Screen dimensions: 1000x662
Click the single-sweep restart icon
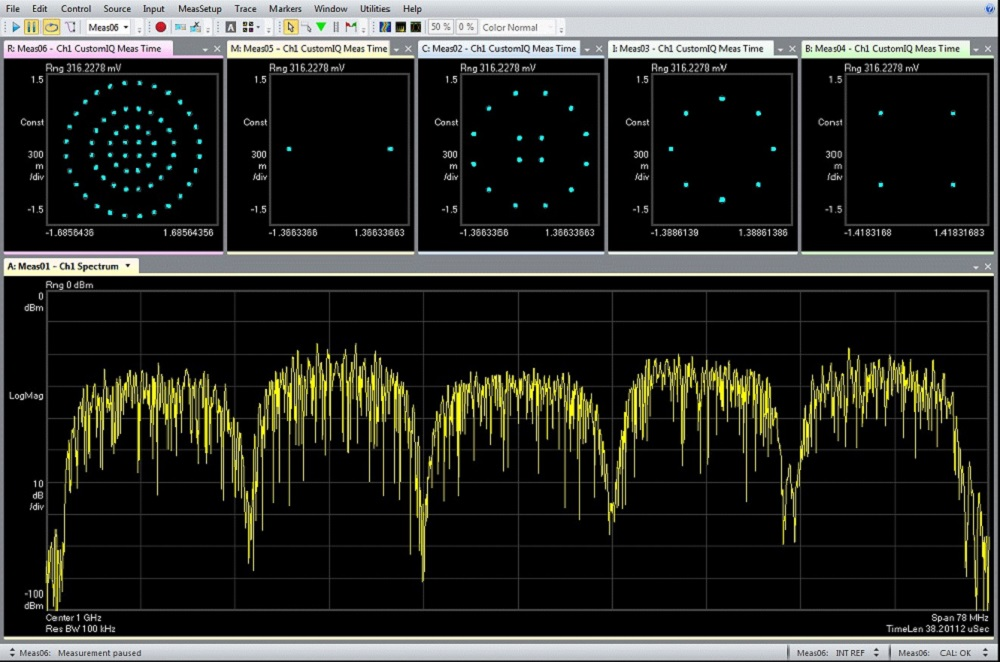[71, 27]
